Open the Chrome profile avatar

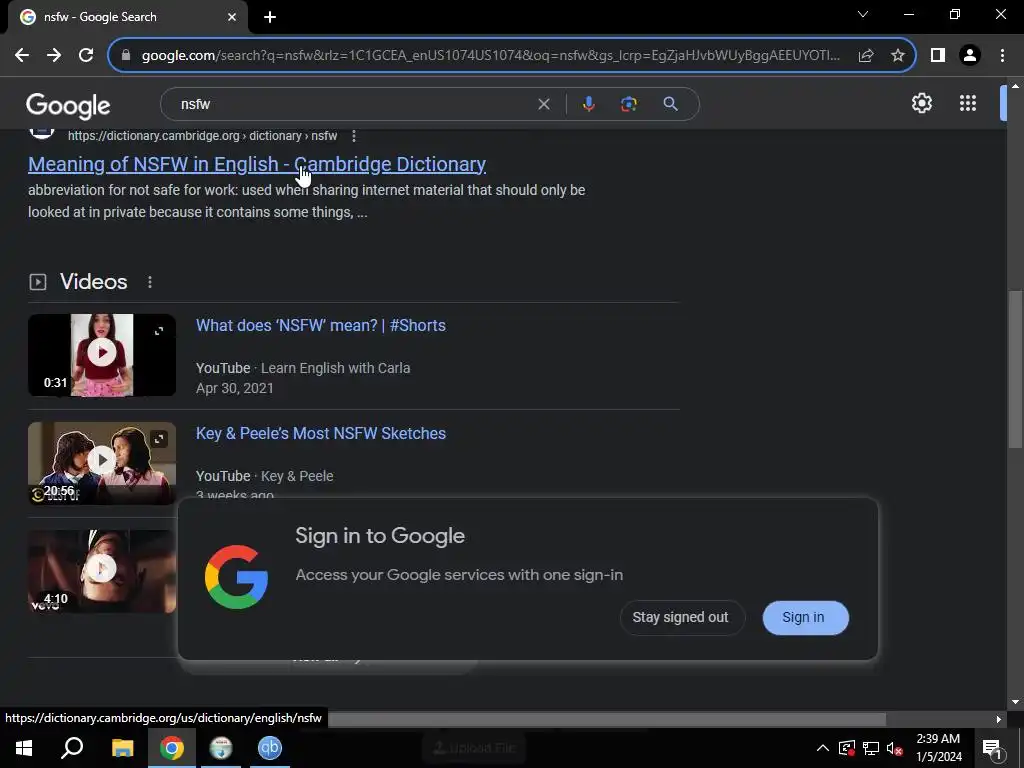(970, 56)
